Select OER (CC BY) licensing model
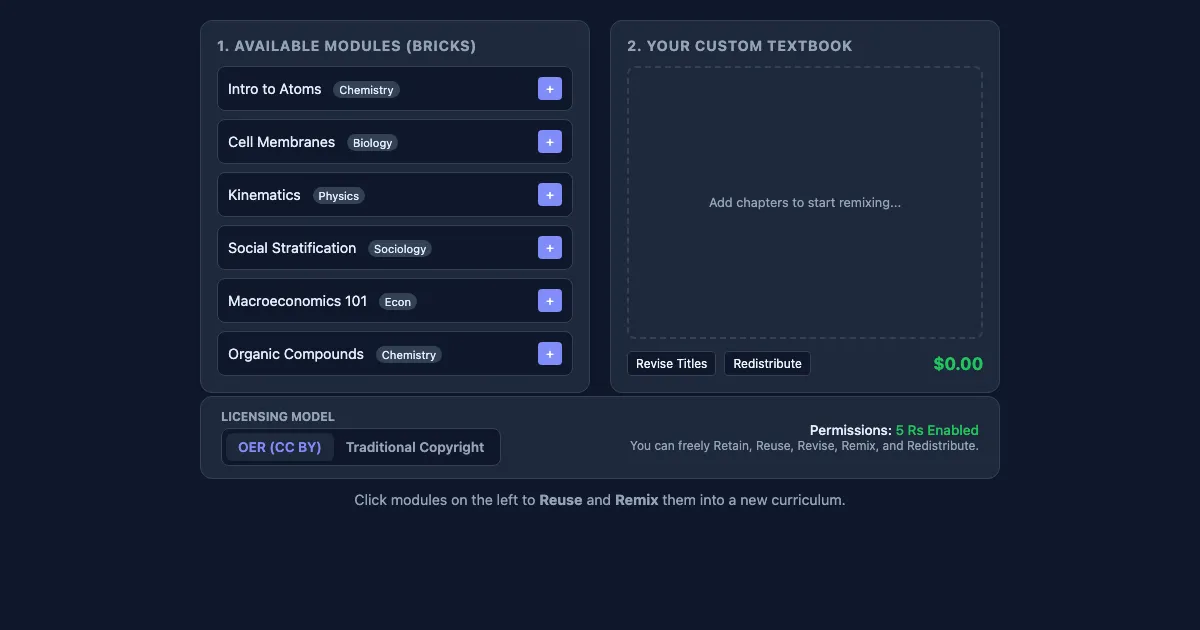The width and height of the screenshot is (1200, 630). [280, 447]
